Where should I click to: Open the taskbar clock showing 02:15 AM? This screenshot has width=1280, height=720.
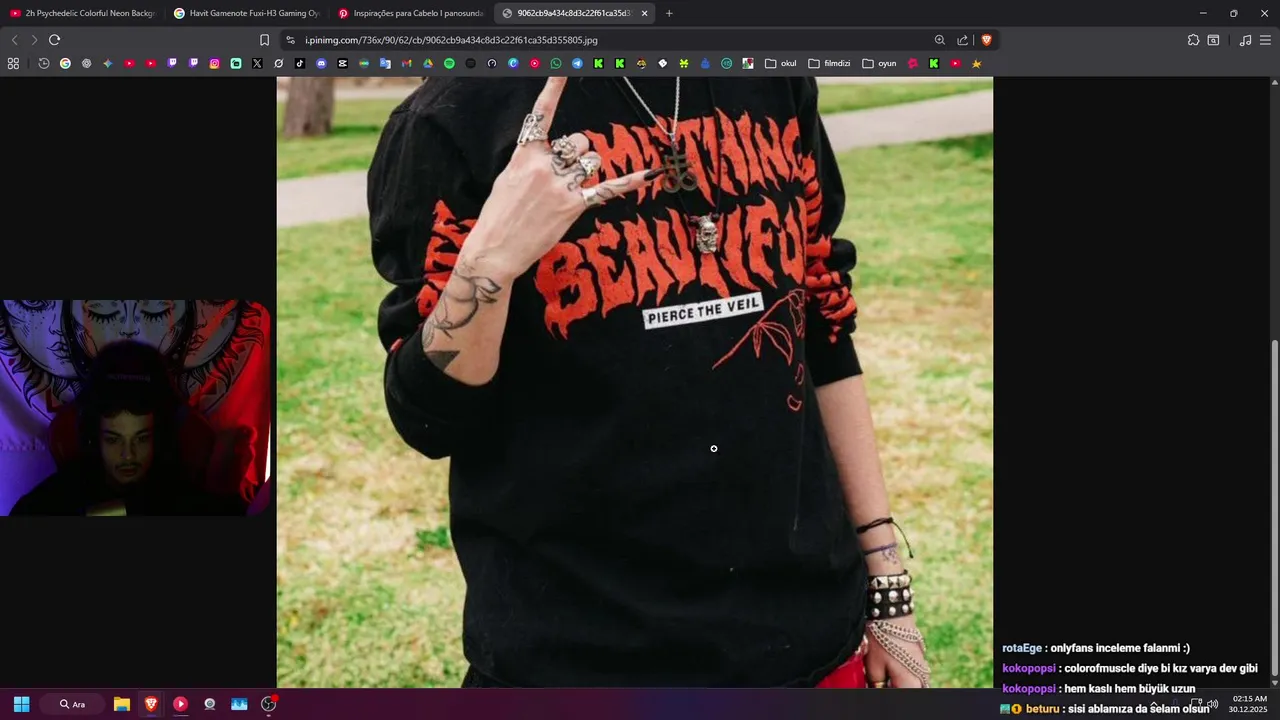point(1248,704)
